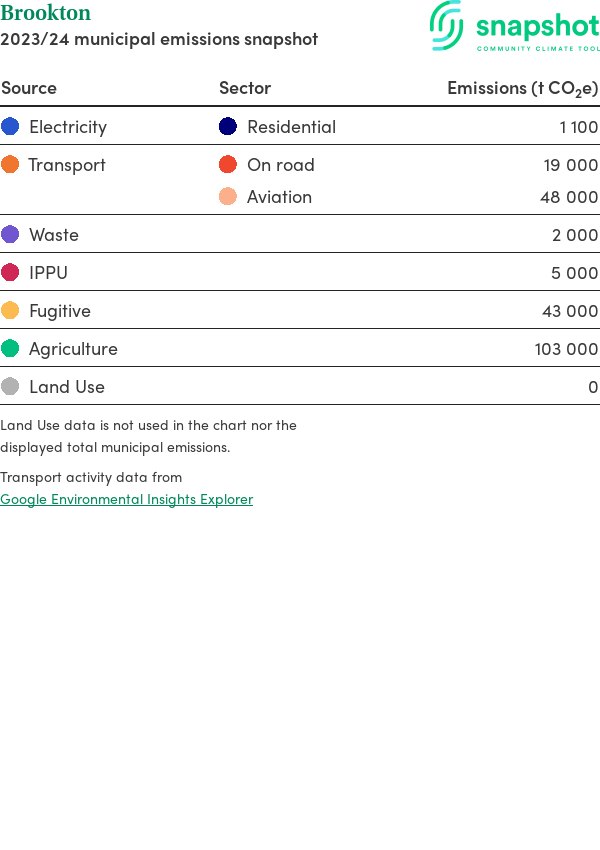600x850 pixels.
Task: Click the Sector column header
Action: (245, 88)
